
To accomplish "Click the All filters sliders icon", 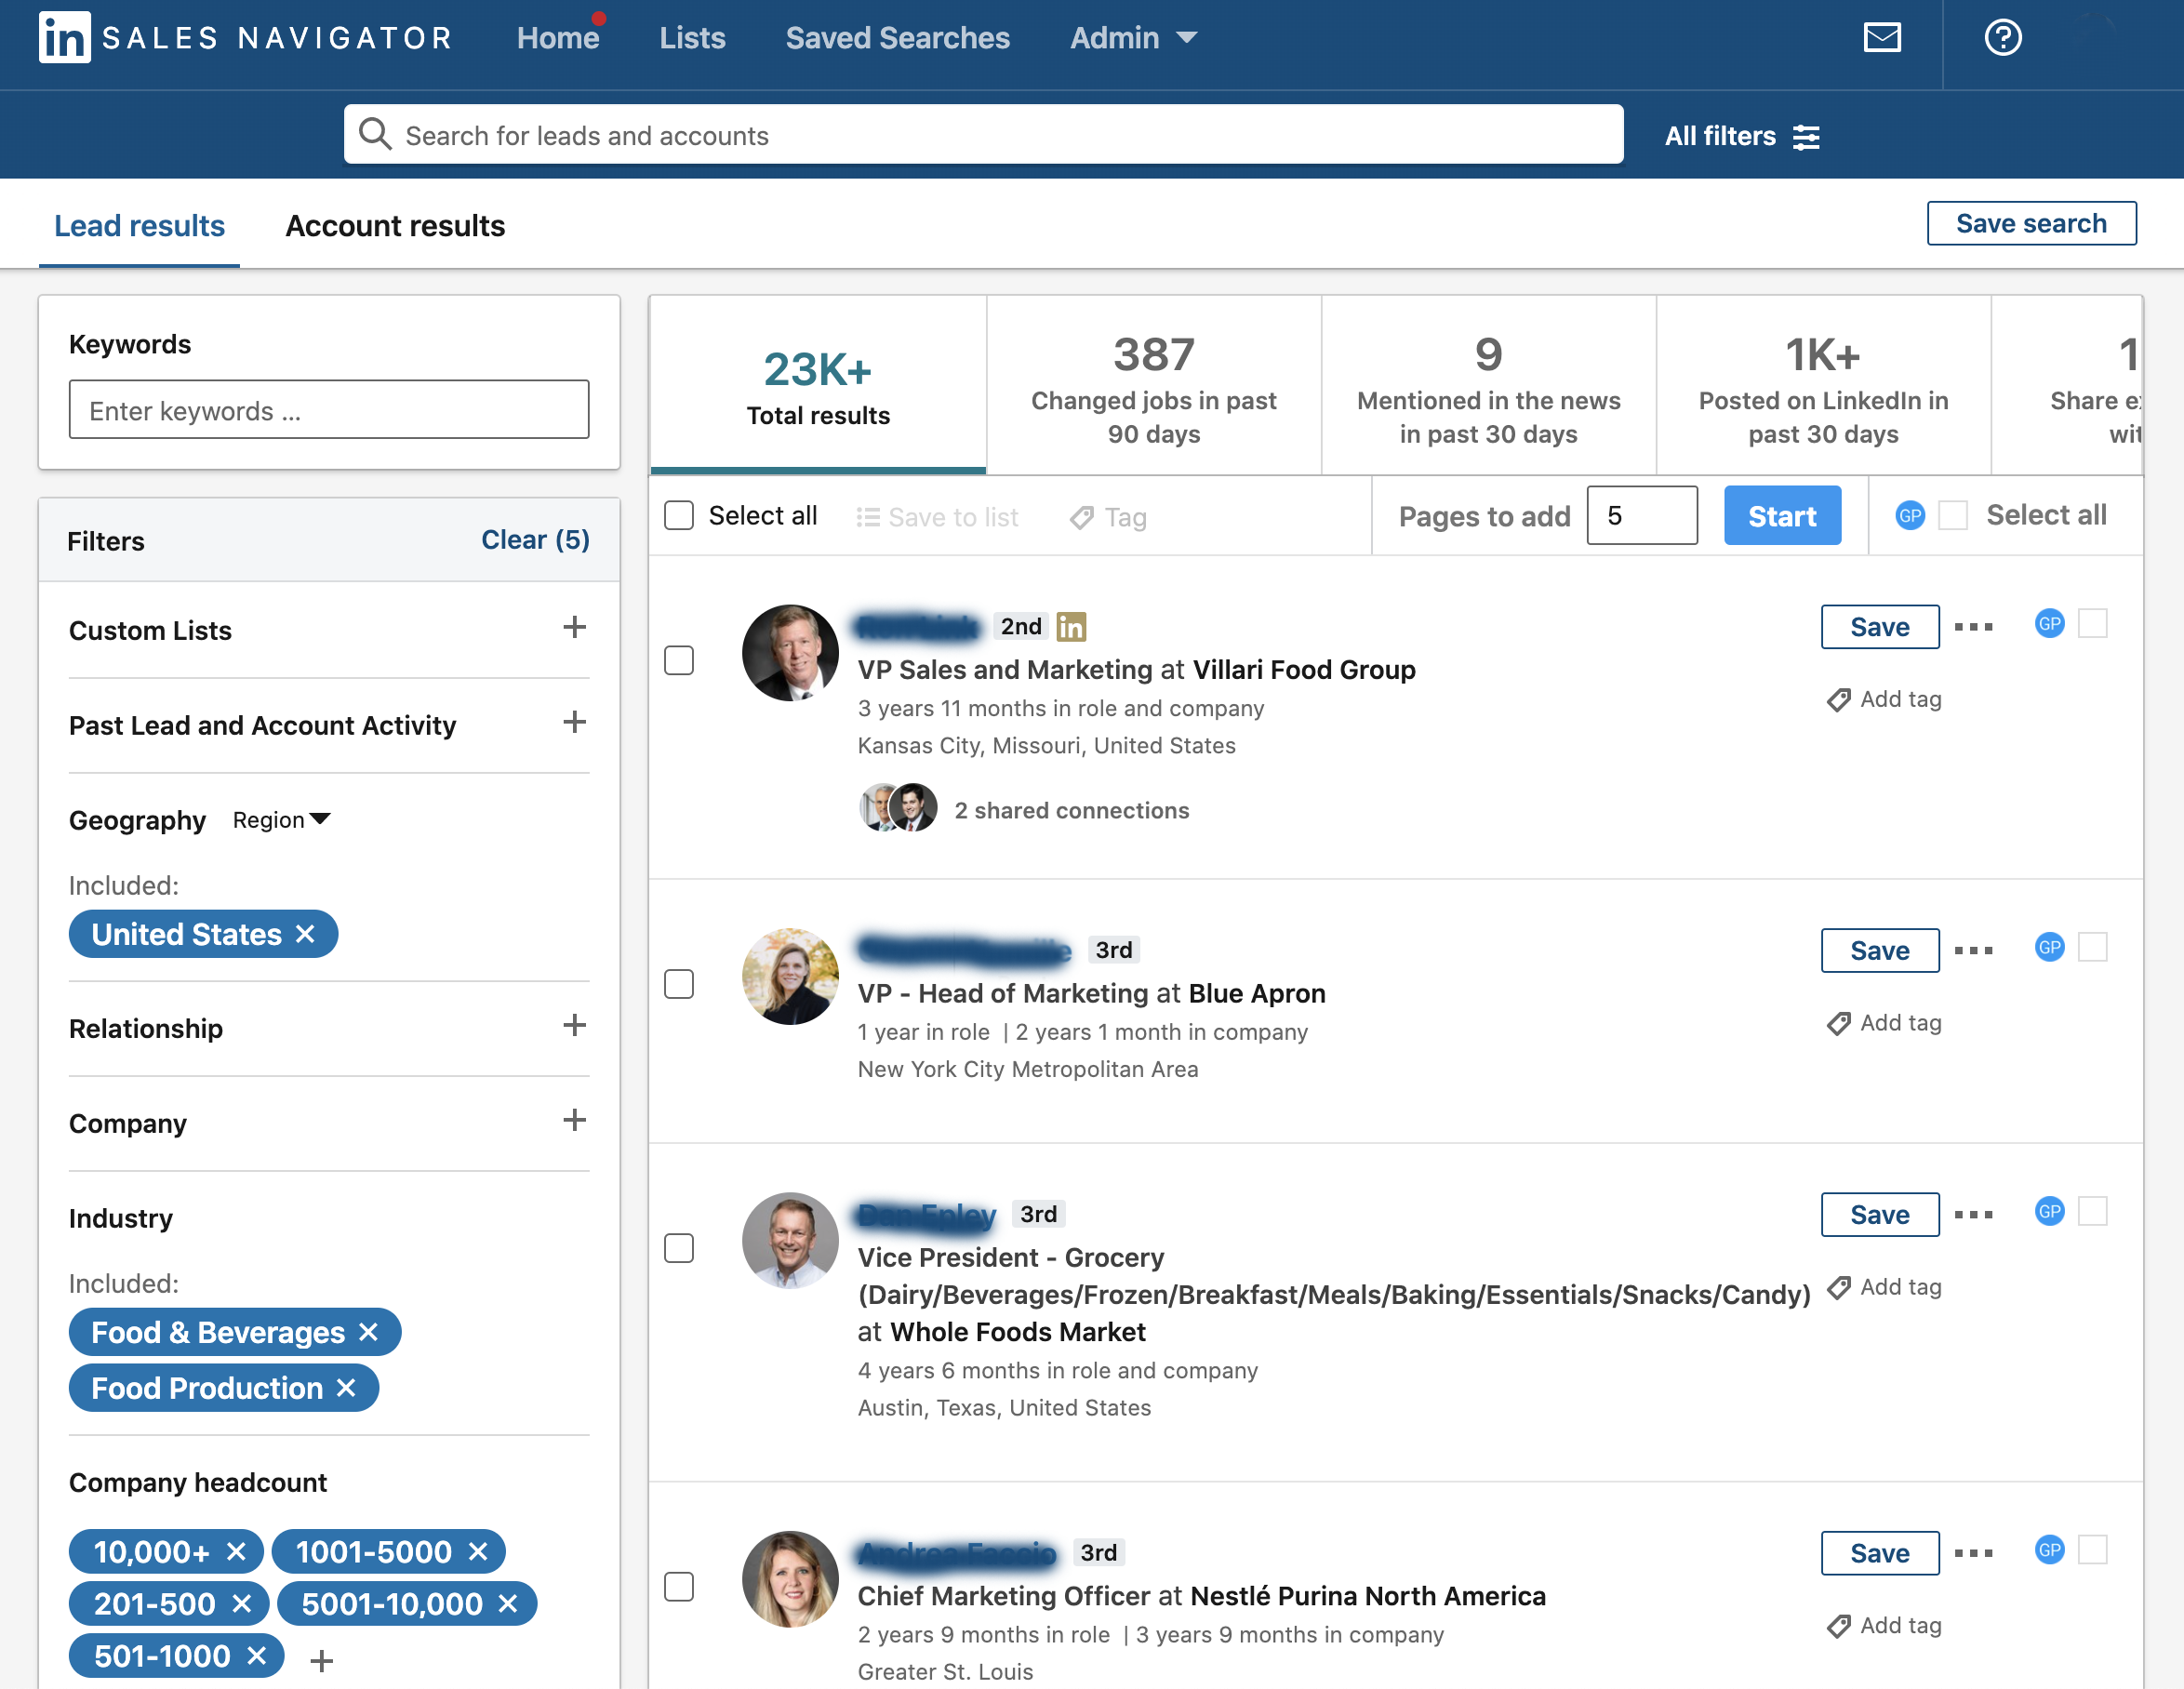I will [x=1806, y=137].
